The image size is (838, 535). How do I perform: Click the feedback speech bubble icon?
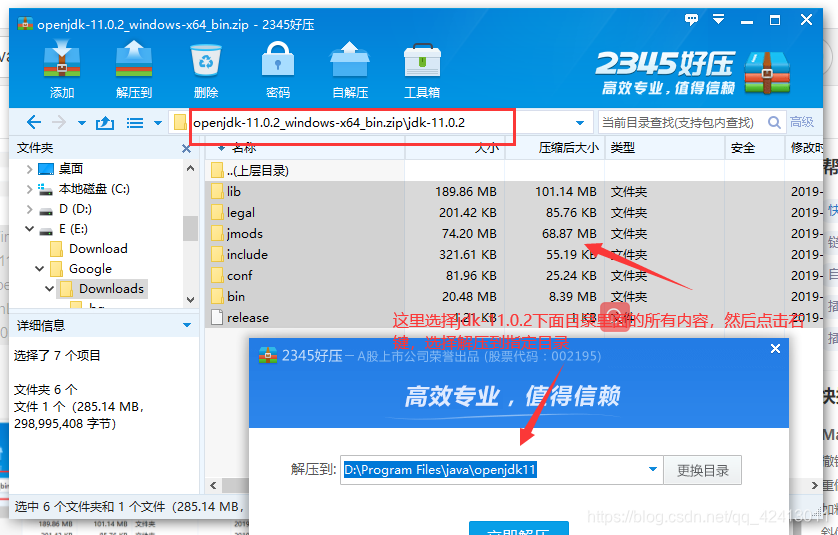[692, 20]
